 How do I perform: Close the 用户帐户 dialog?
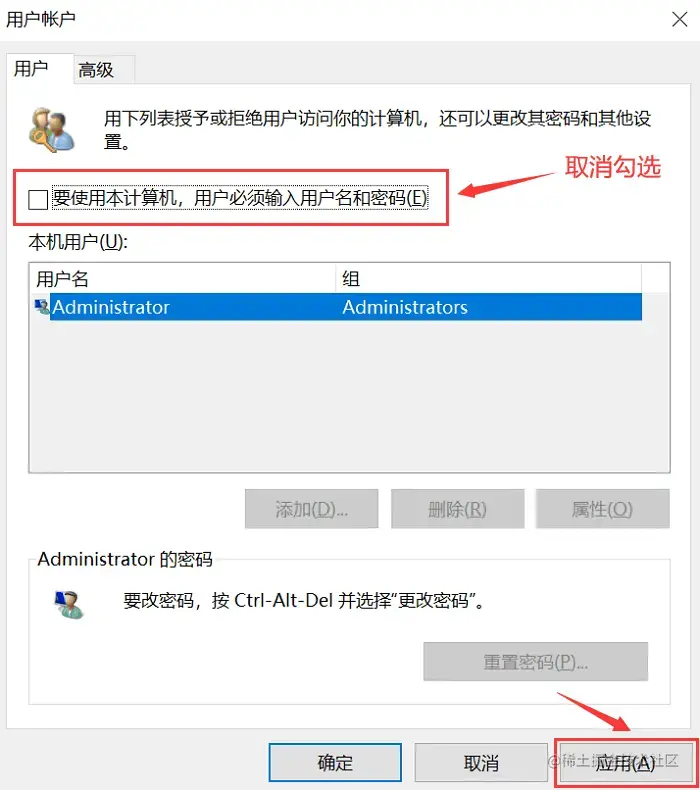pos(679,20)
